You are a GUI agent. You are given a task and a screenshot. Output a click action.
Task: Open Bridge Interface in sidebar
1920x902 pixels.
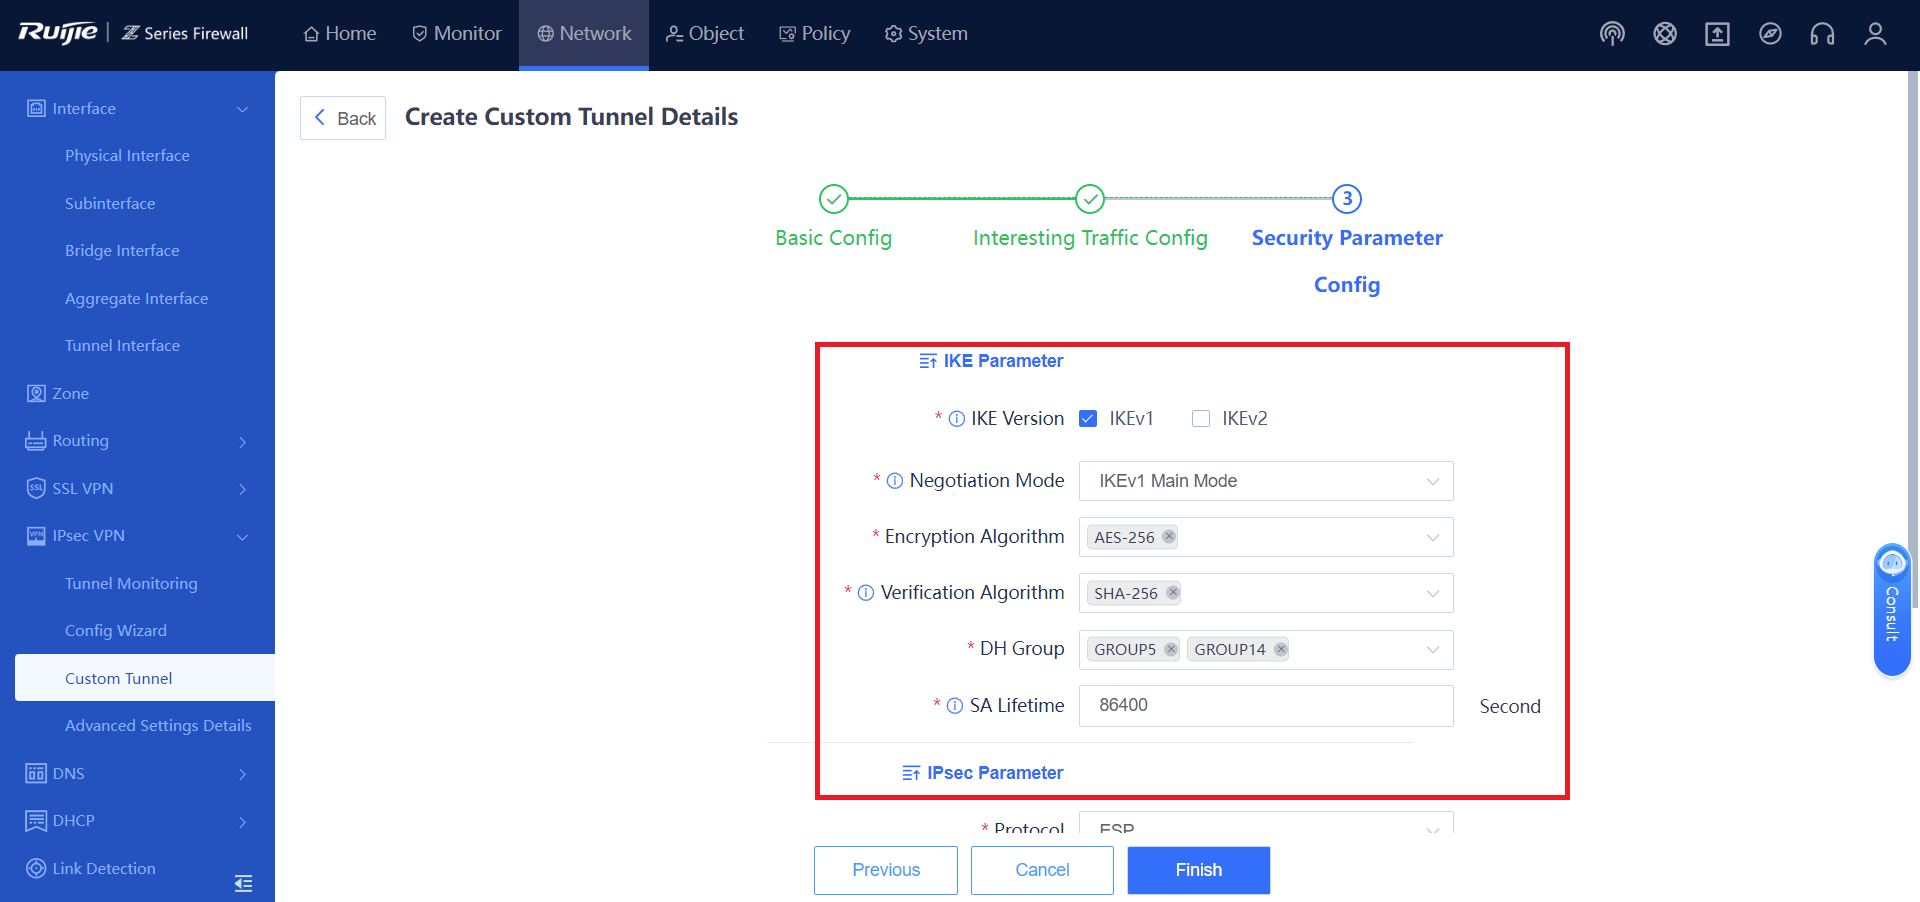click(122, 251)
